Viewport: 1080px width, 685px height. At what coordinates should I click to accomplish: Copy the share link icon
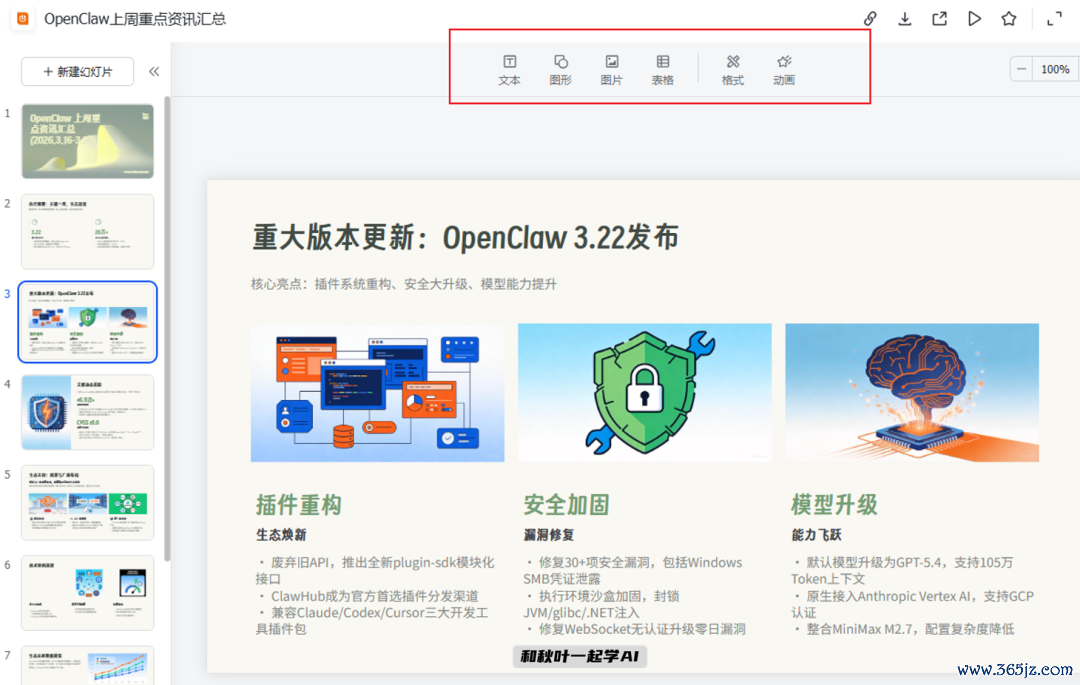870,19
